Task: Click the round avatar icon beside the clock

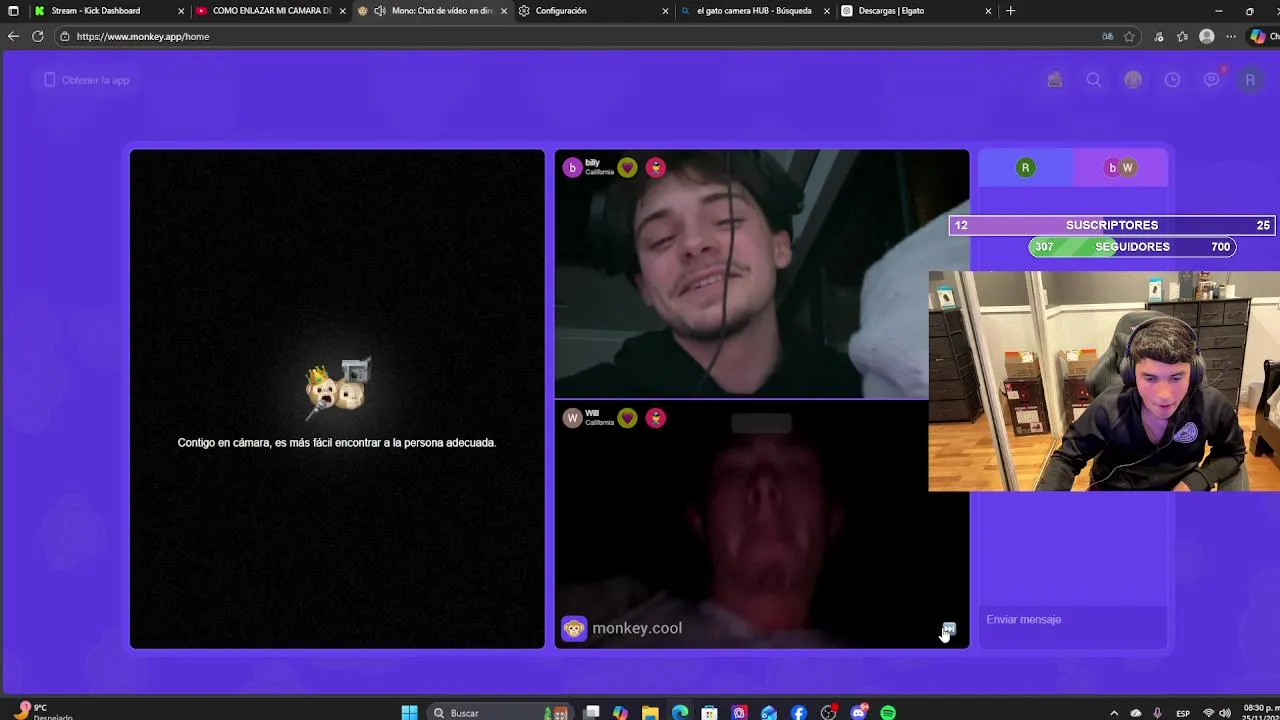Action: (x=1133, y=80)
